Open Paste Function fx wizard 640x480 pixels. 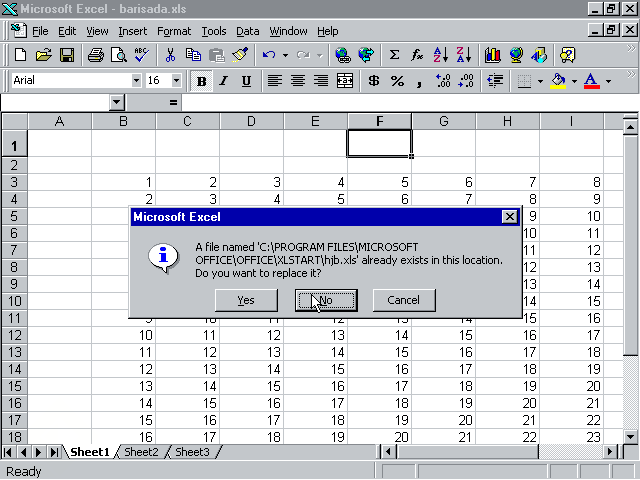click(417, 55)
